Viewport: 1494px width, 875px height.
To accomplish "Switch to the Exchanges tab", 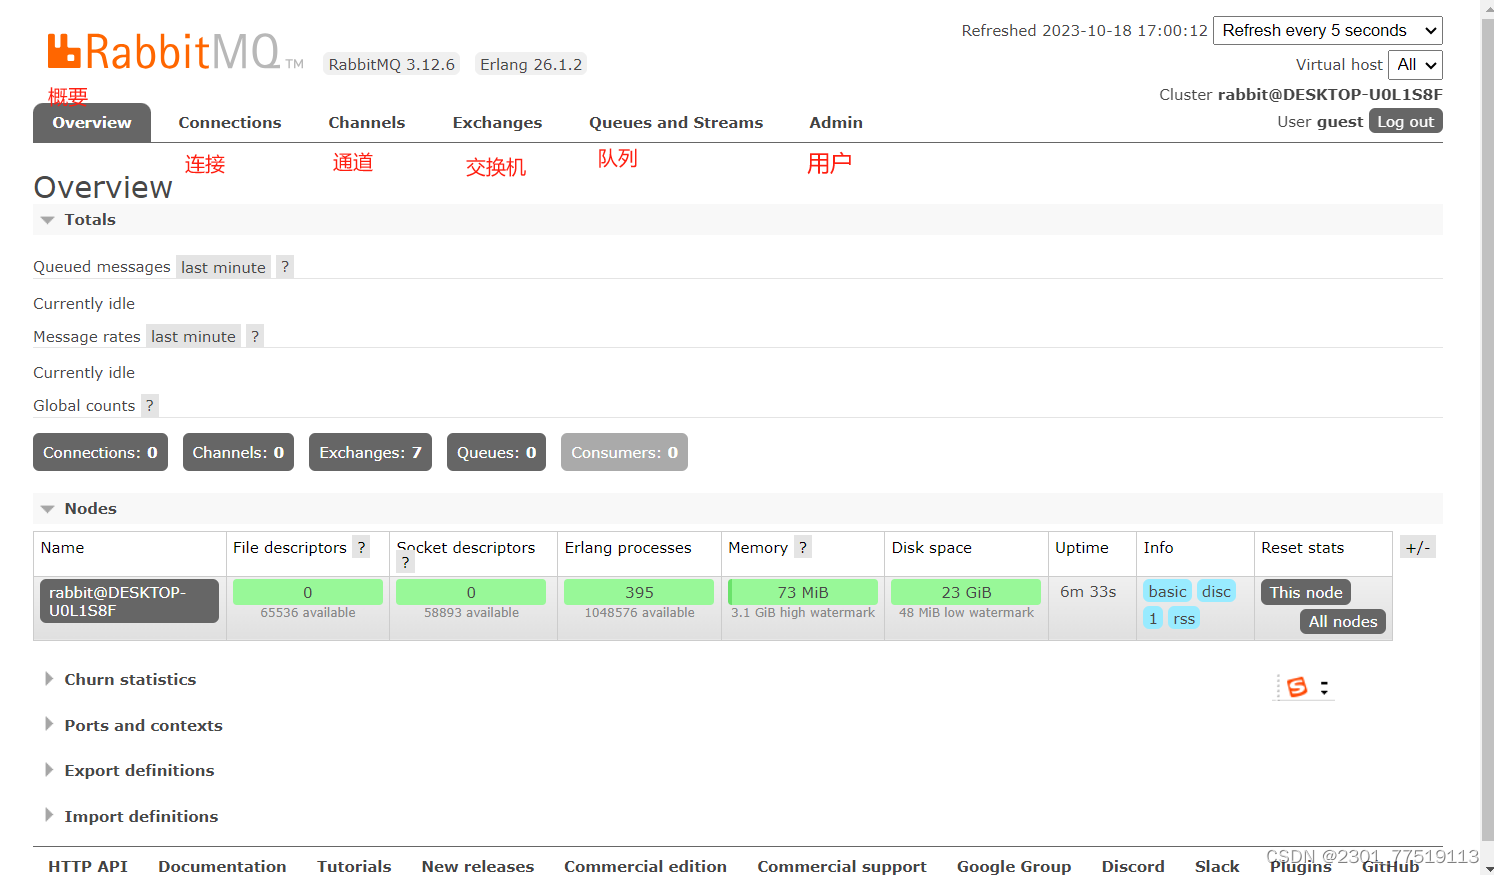I will click(497, 122).
